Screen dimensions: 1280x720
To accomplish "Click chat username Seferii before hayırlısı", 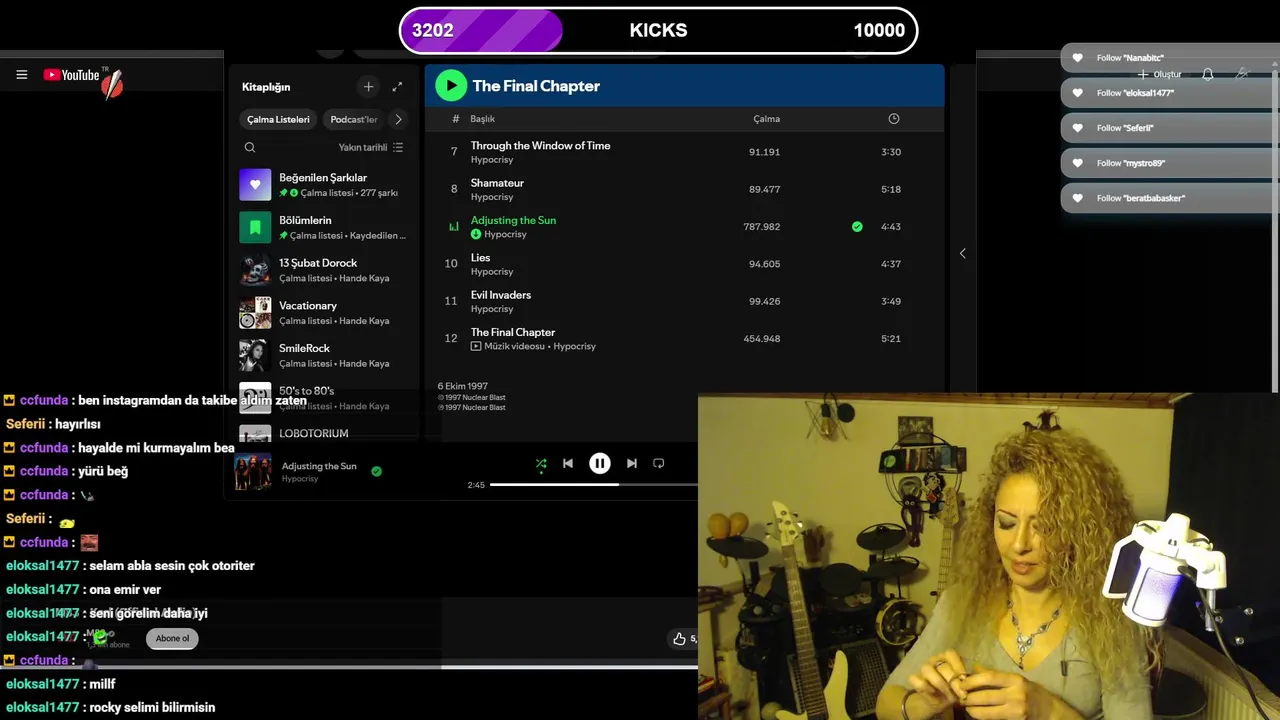I will pos(25,424).
